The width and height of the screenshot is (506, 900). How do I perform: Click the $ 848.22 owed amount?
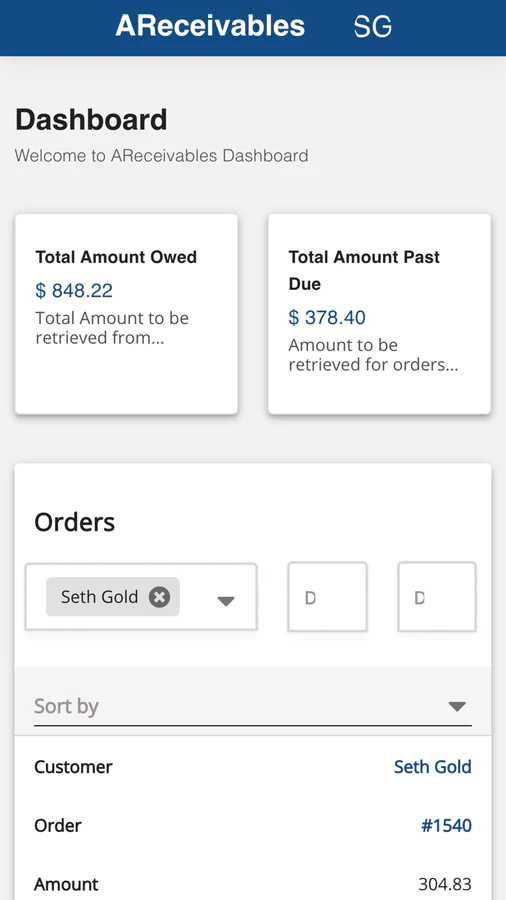click(74, 290)
